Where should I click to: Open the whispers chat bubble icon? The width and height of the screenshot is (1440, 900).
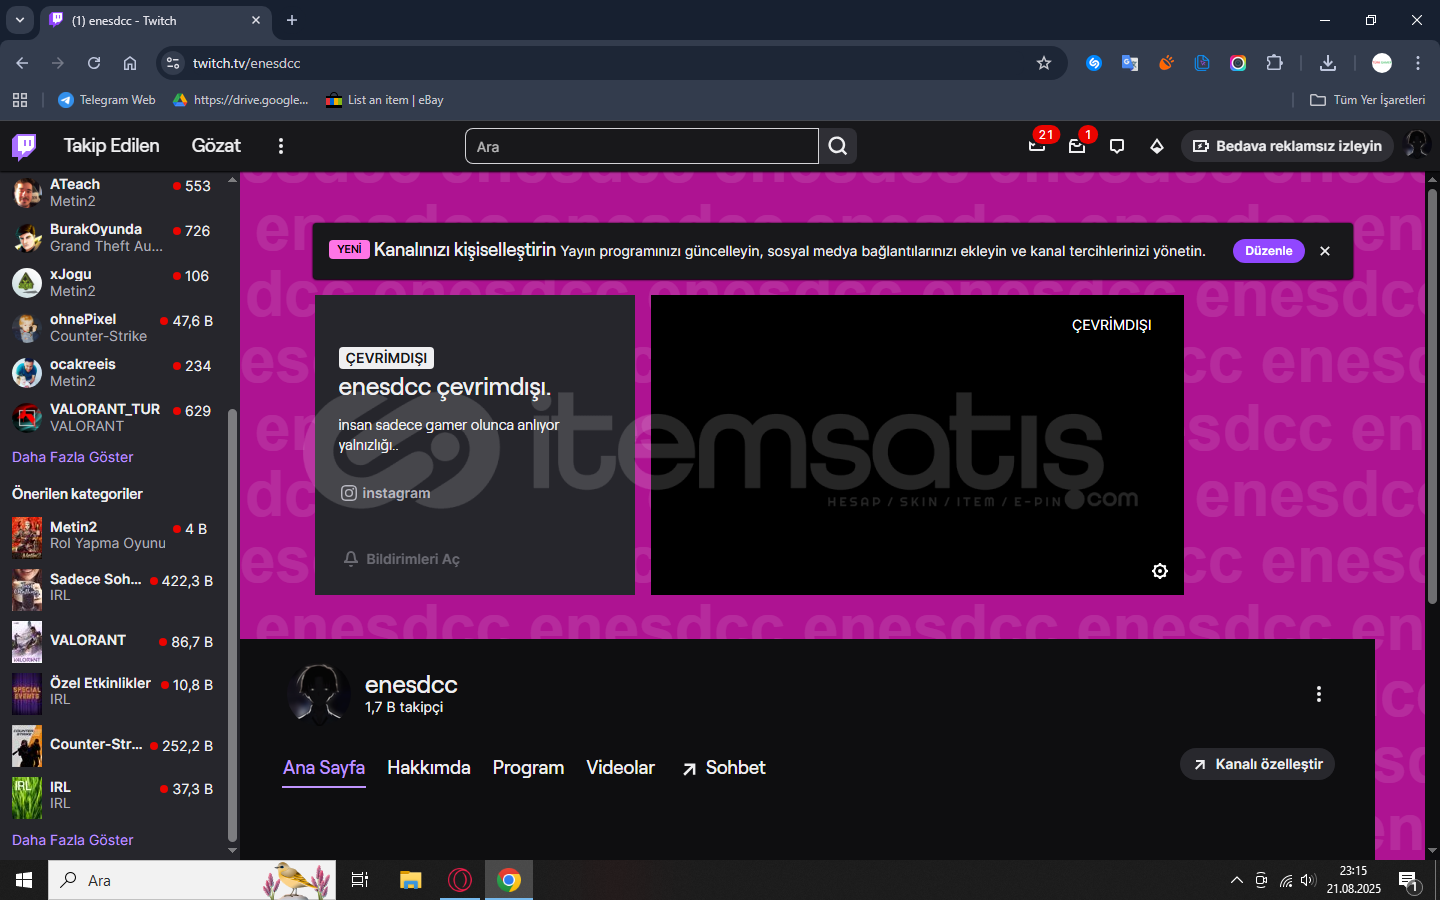[x=1117, y=146]
